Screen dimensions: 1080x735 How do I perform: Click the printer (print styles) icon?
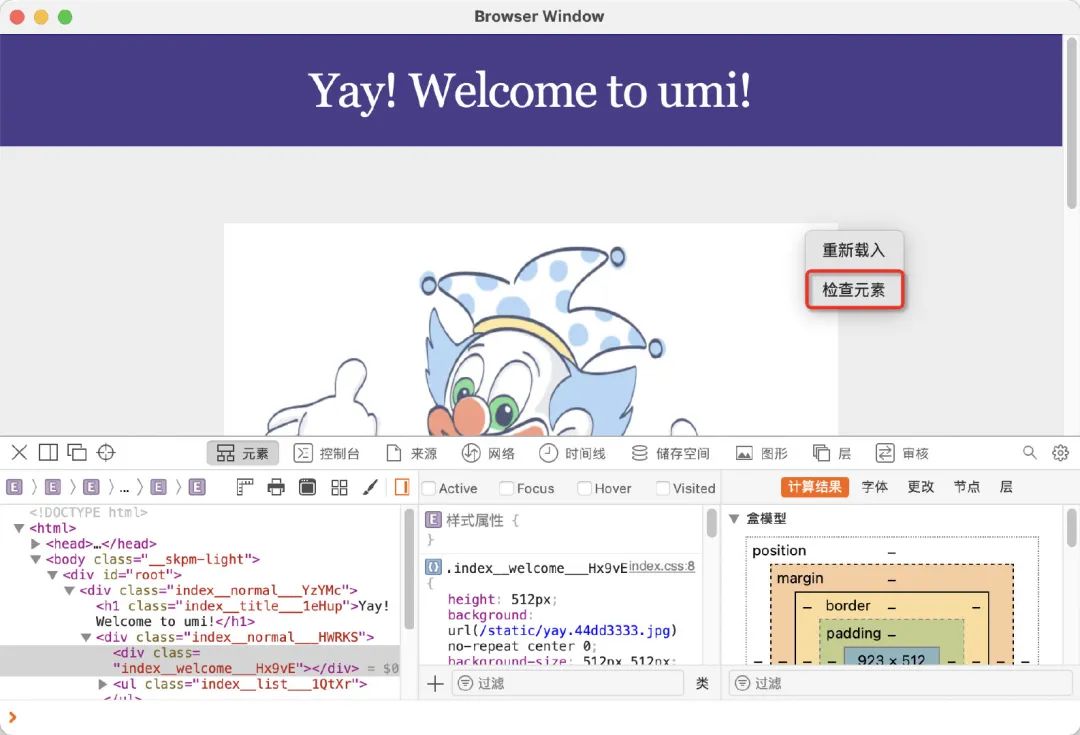pos(276,488)
